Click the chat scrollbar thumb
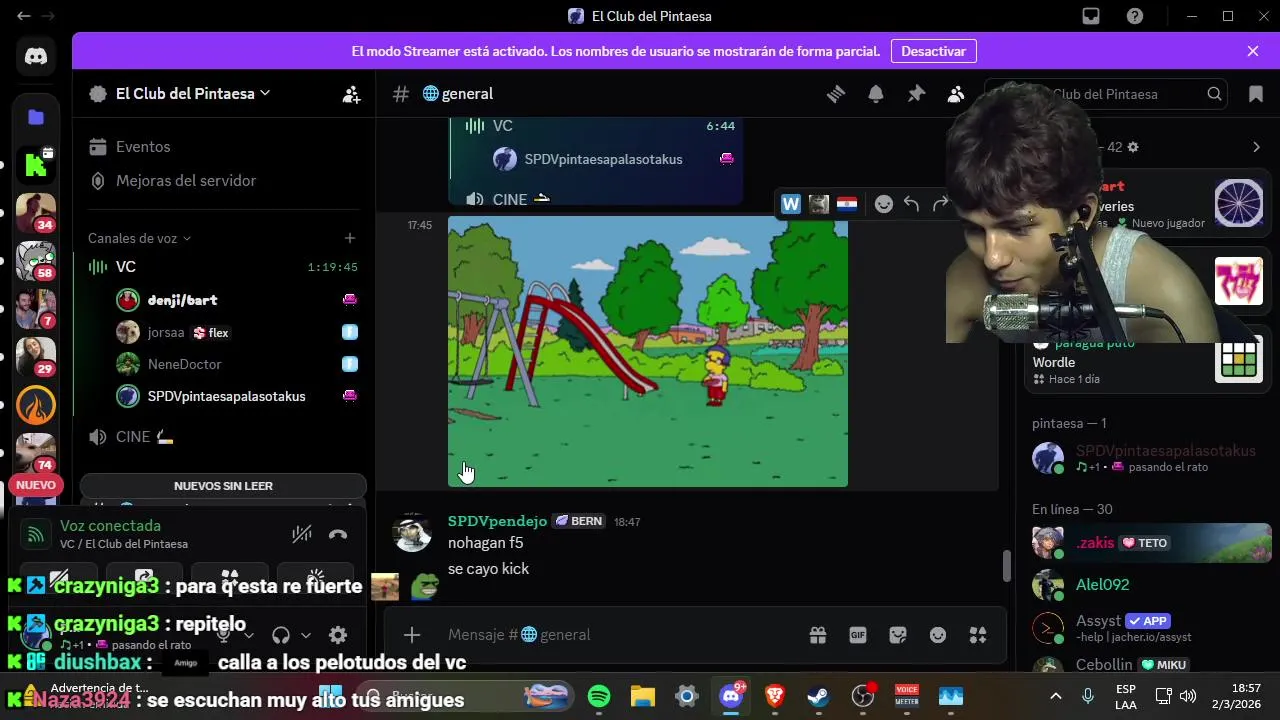Viewport: 1280px width, 720px height. click(1007, 566)
